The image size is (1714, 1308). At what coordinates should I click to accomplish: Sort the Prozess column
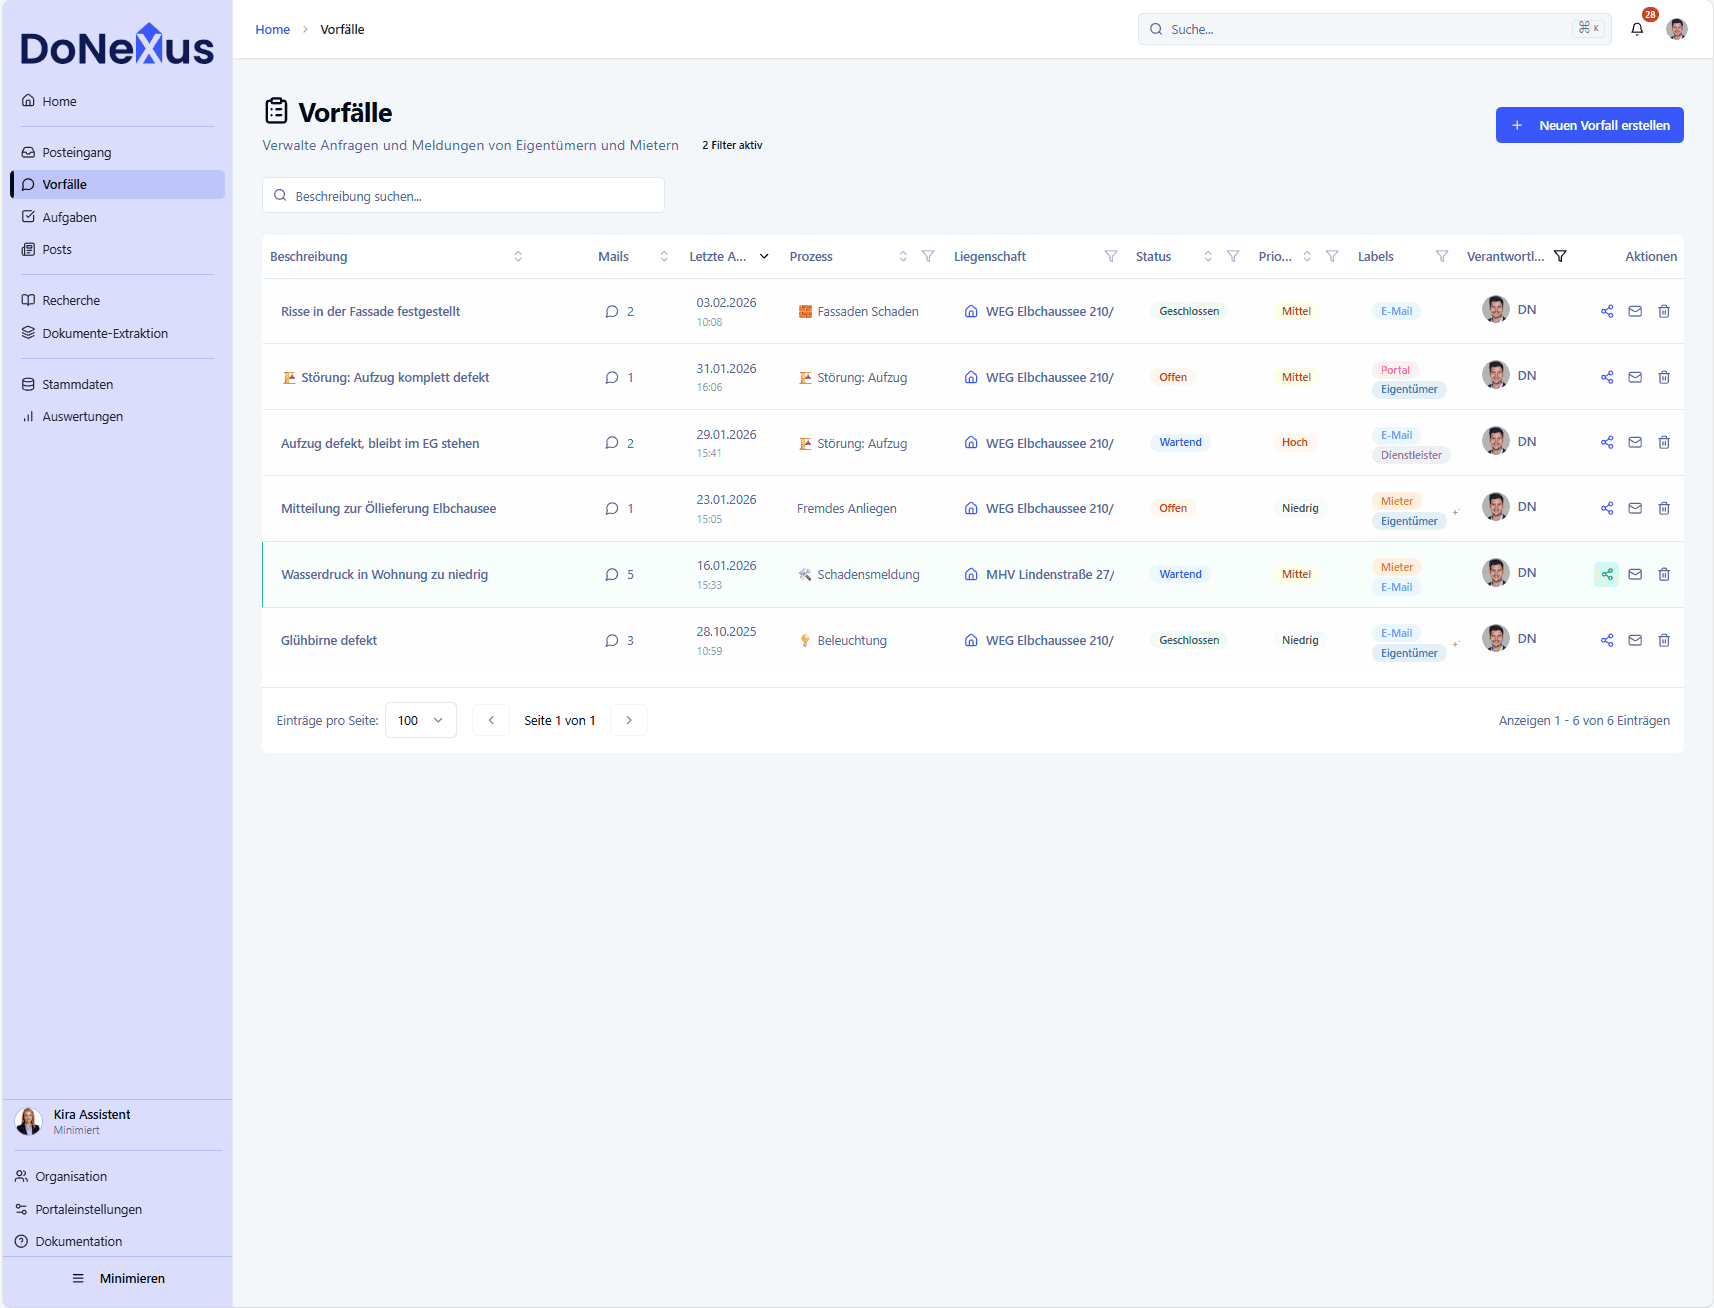tap(903, 256)
